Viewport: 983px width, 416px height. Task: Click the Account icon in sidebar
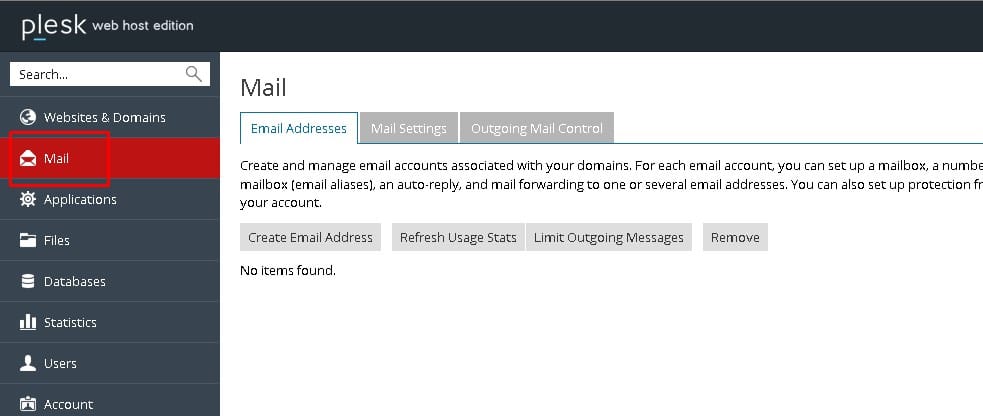point(28,404)
